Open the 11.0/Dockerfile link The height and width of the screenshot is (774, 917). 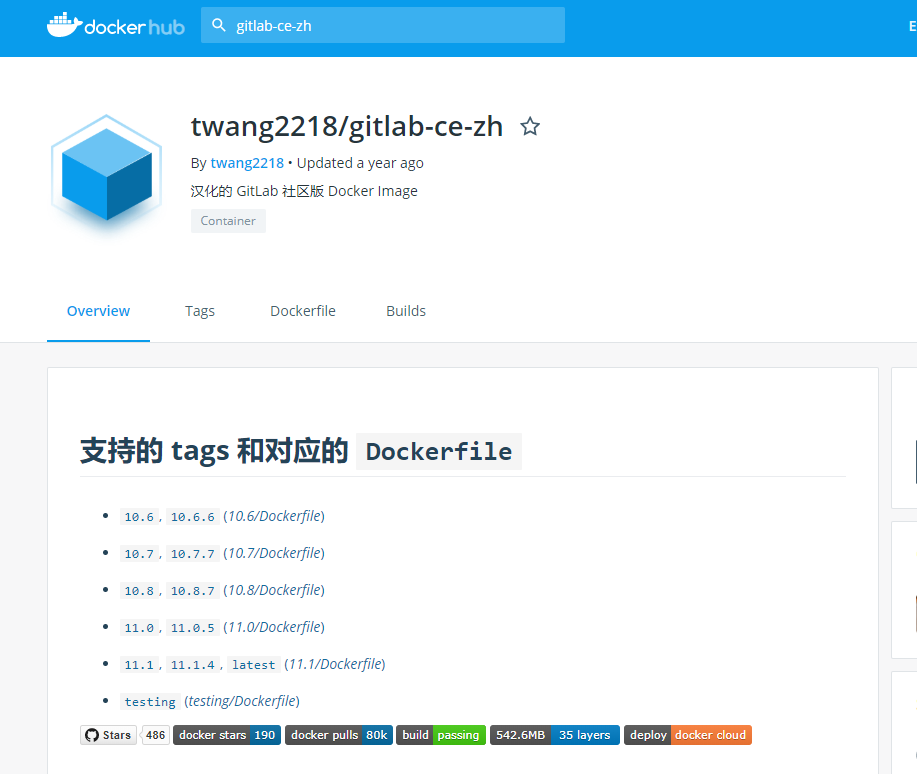tap(274, 627)
